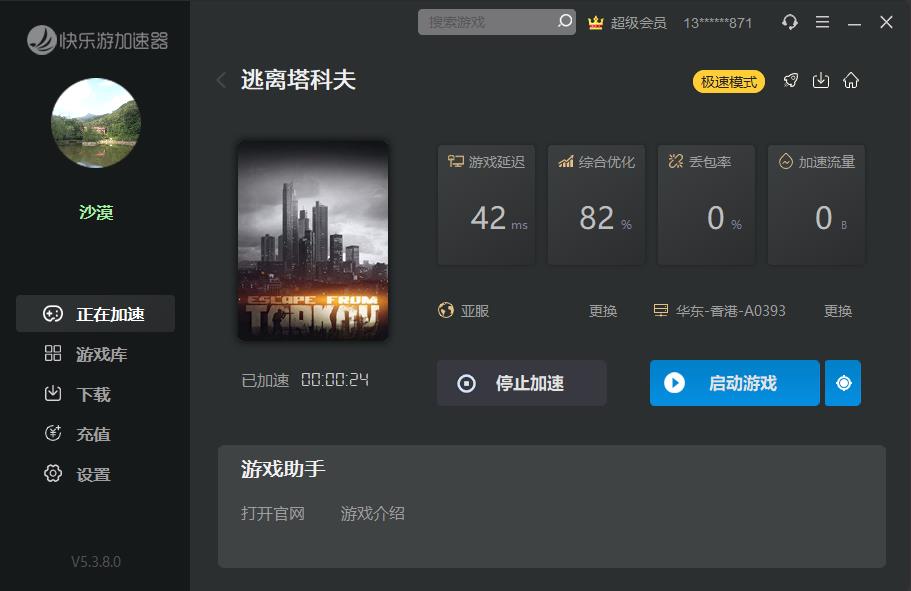
Task: Click the 打开官网 link
Action: click(272, 514)
